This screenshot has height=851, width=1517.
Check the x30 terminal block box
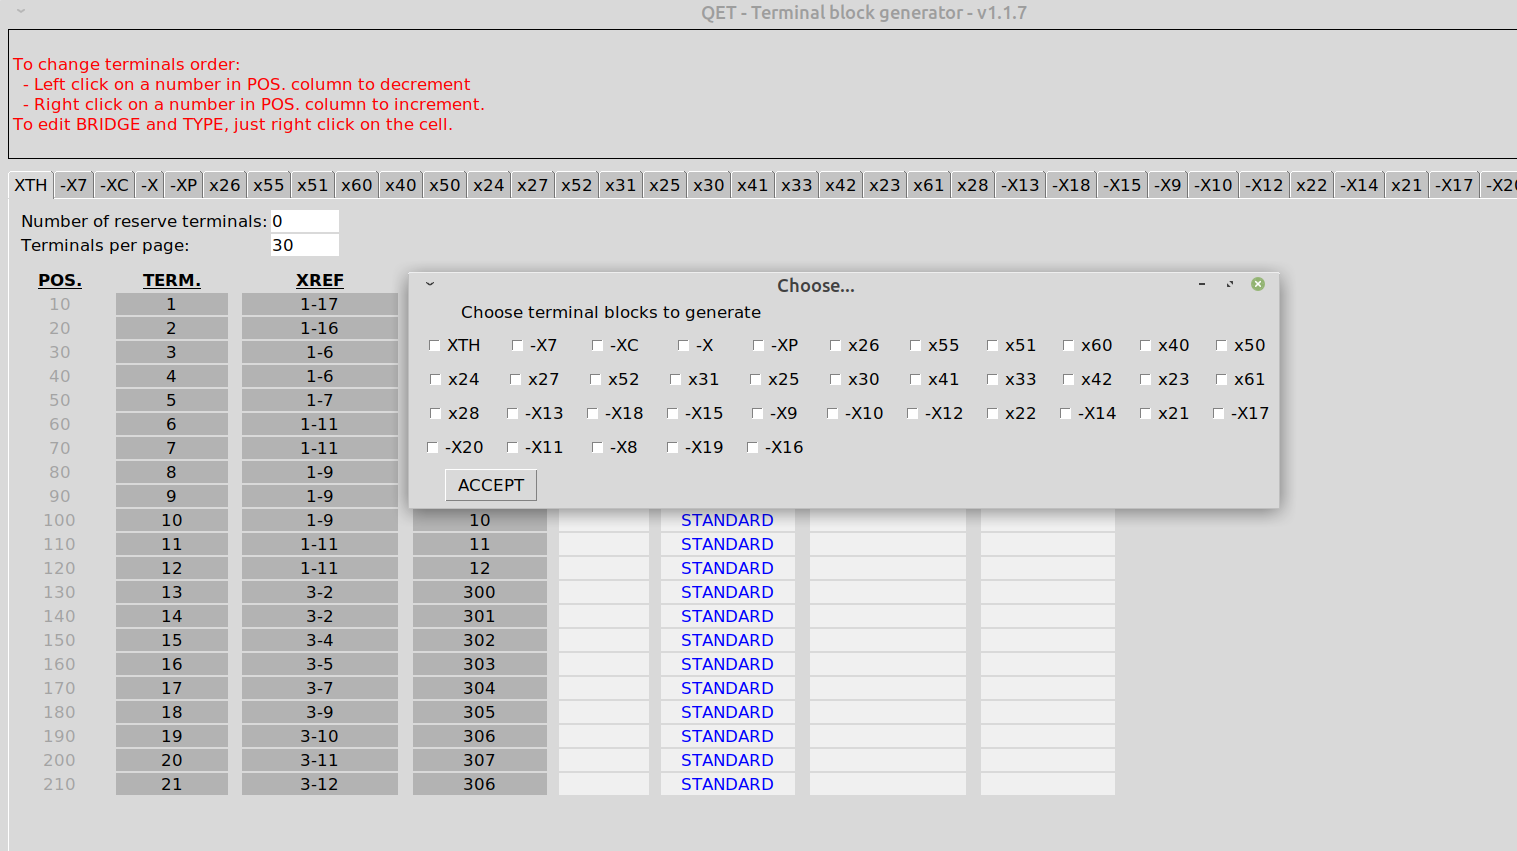pyautogui.click(x=835, y=380)
